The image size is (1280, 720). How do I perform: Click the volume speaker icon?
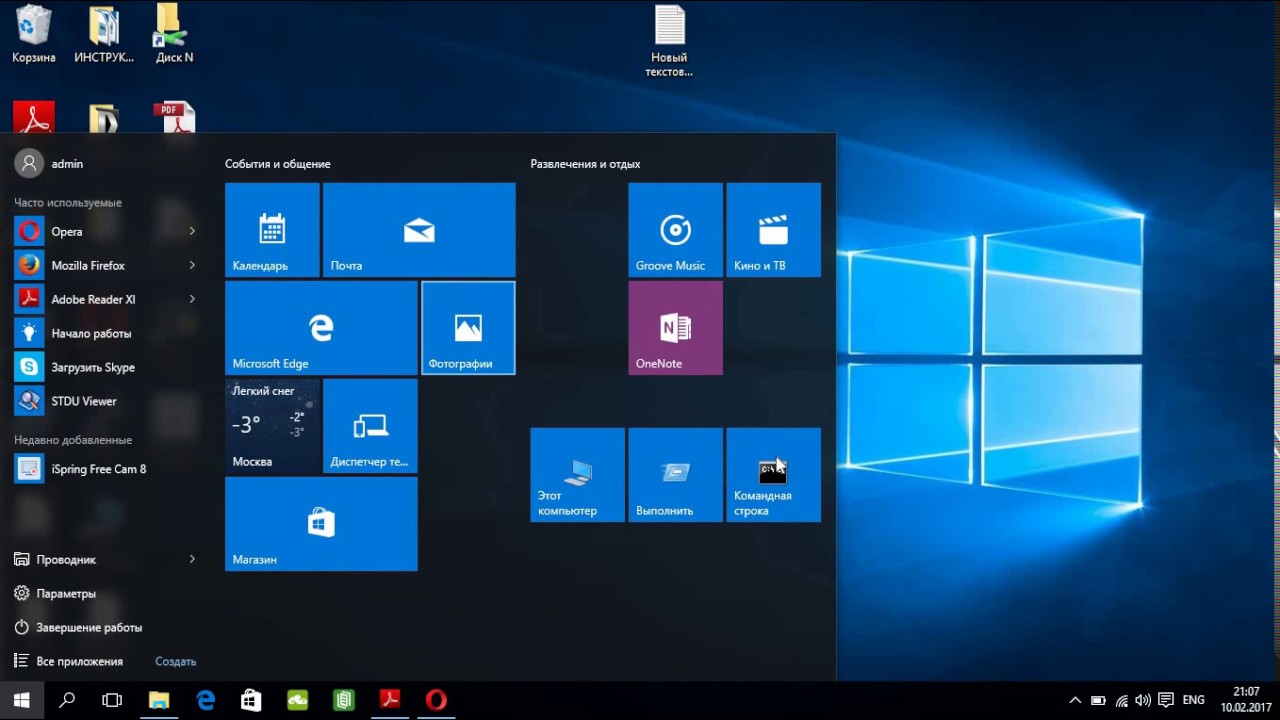[1142, 700]
